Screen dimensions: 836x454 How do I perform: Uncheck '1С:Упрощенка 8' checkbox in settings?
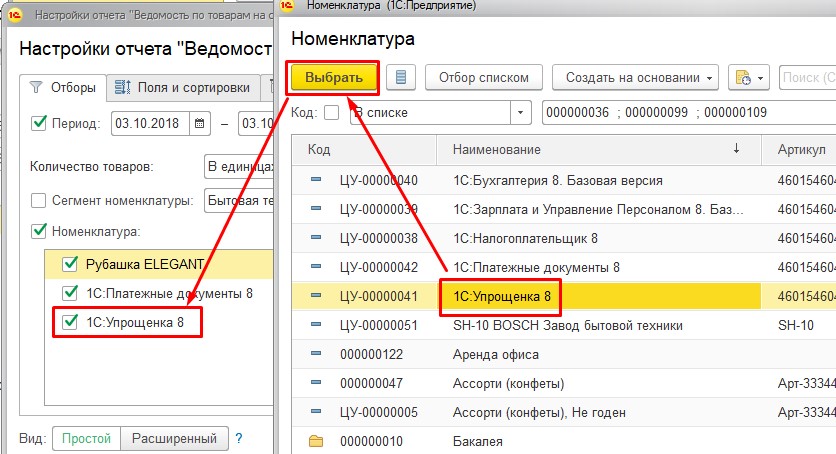coord(70,322)
